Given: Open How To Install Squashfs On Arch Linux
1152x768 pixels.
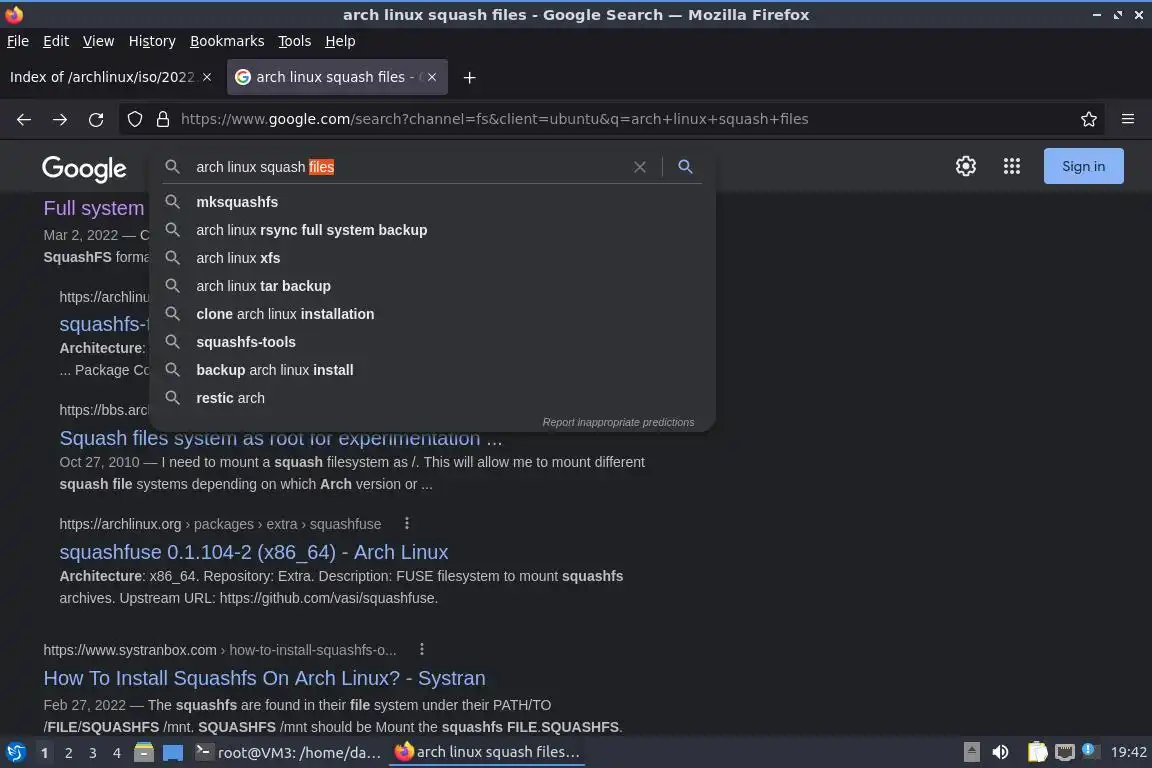Looking at the screenshot, I should click(x=264, y=678).
